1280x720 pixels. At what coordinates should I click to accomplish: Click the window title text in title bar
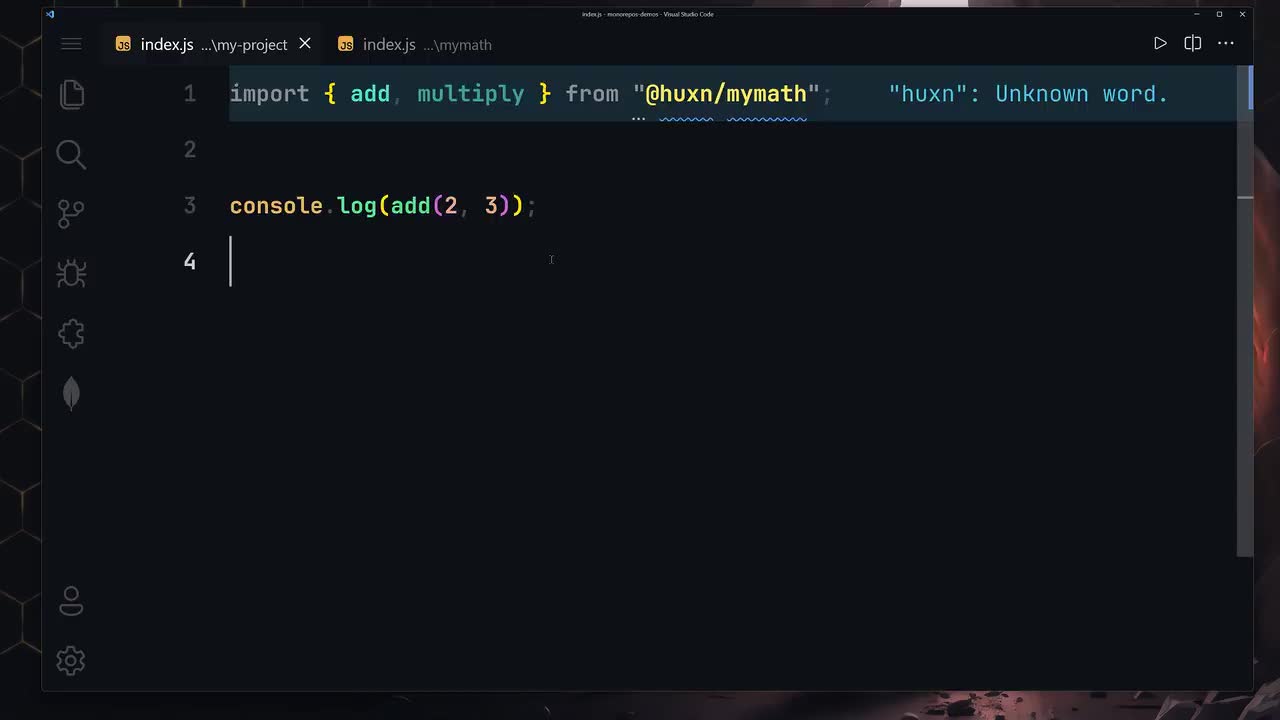[x=647, y=14]
